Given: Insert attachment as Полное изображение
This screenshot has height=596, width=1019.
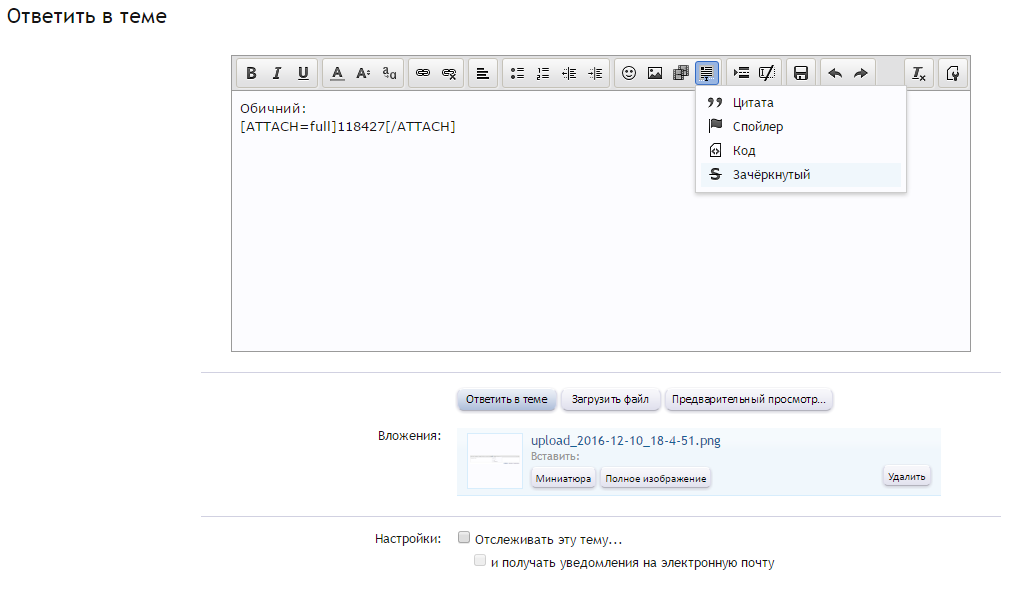Looking at the screenshot, I should tap(656, 478).
